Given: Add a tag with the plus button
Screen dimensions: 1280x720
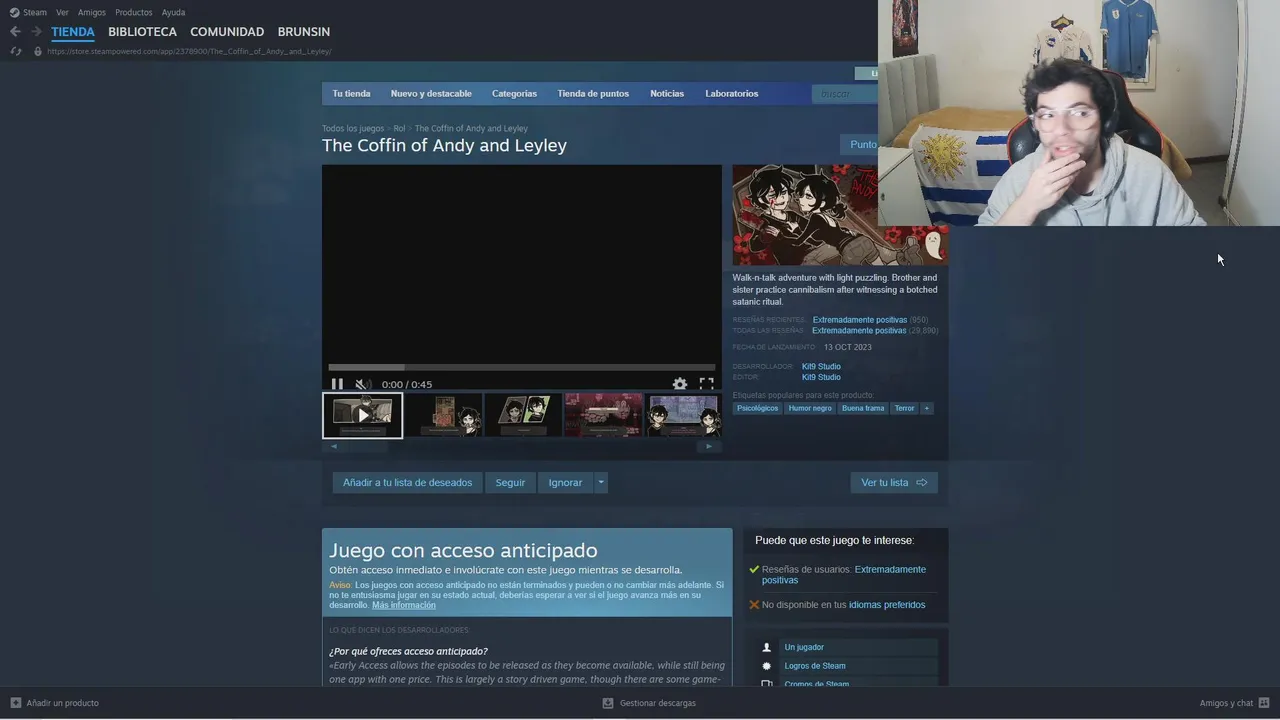Looking at the screenshot, I should 927,408.
